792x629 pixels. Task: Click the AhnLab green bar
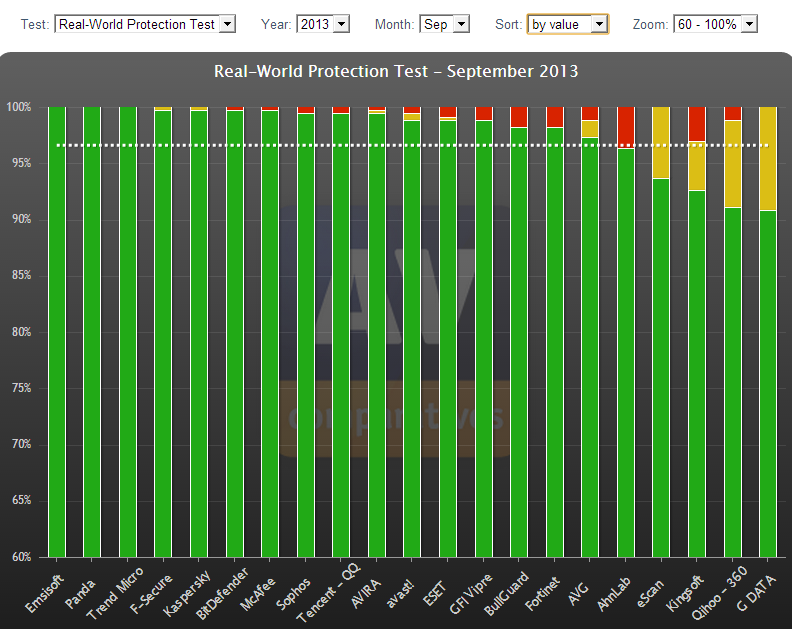point(626,353)
